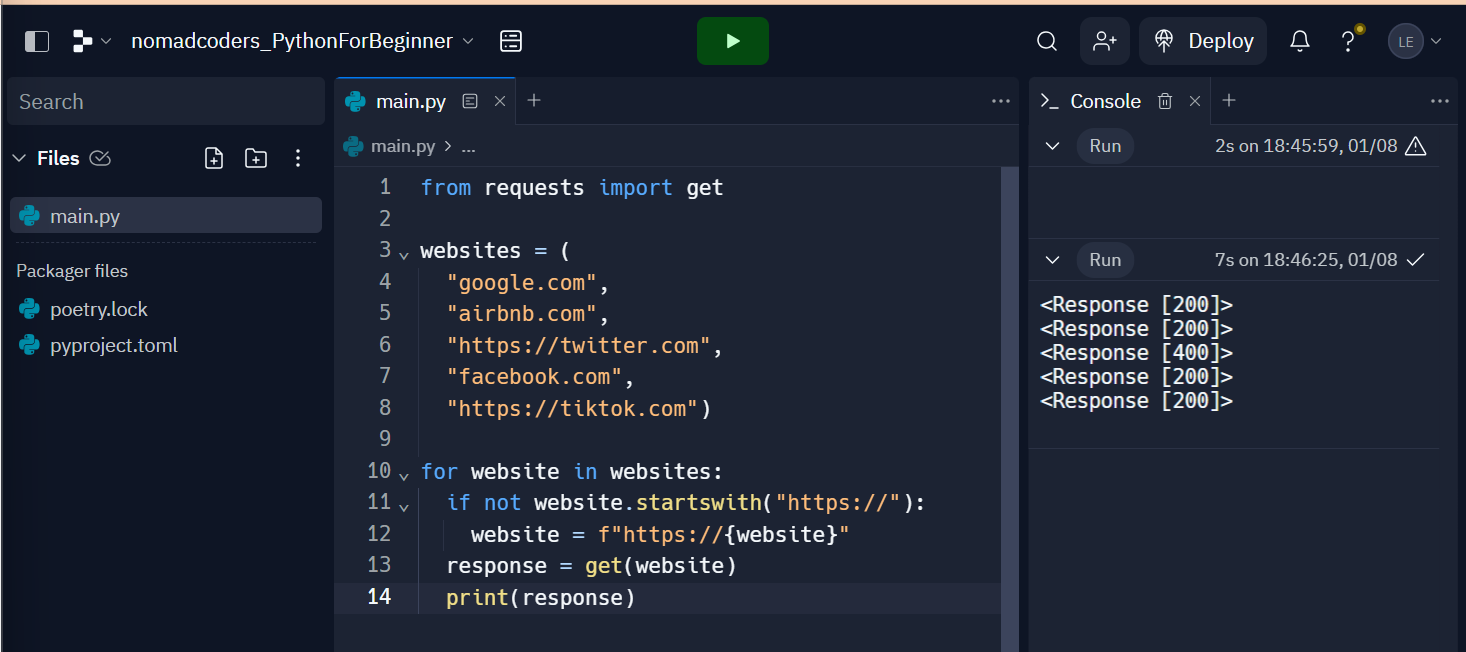Open the LE user avatar menu
This screenshot has height=652, width=1466.
coord(1415,41)
